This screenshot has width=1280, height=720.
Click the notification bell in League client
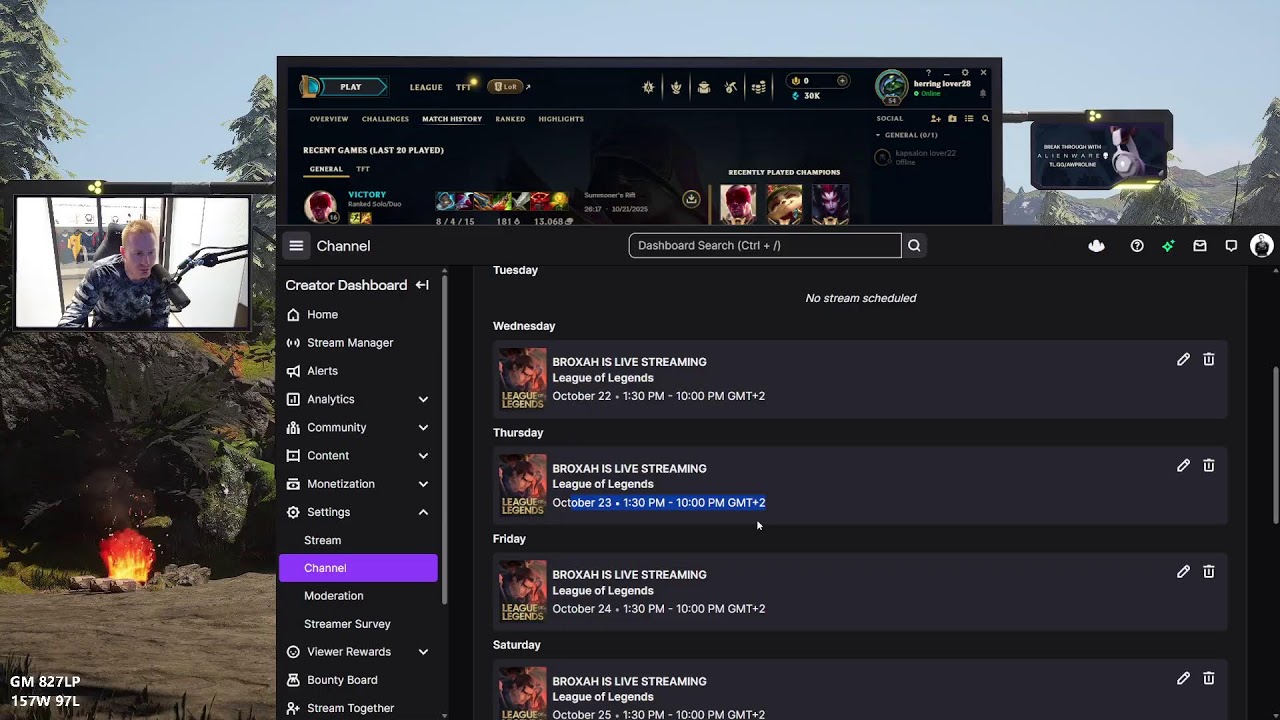983,93
